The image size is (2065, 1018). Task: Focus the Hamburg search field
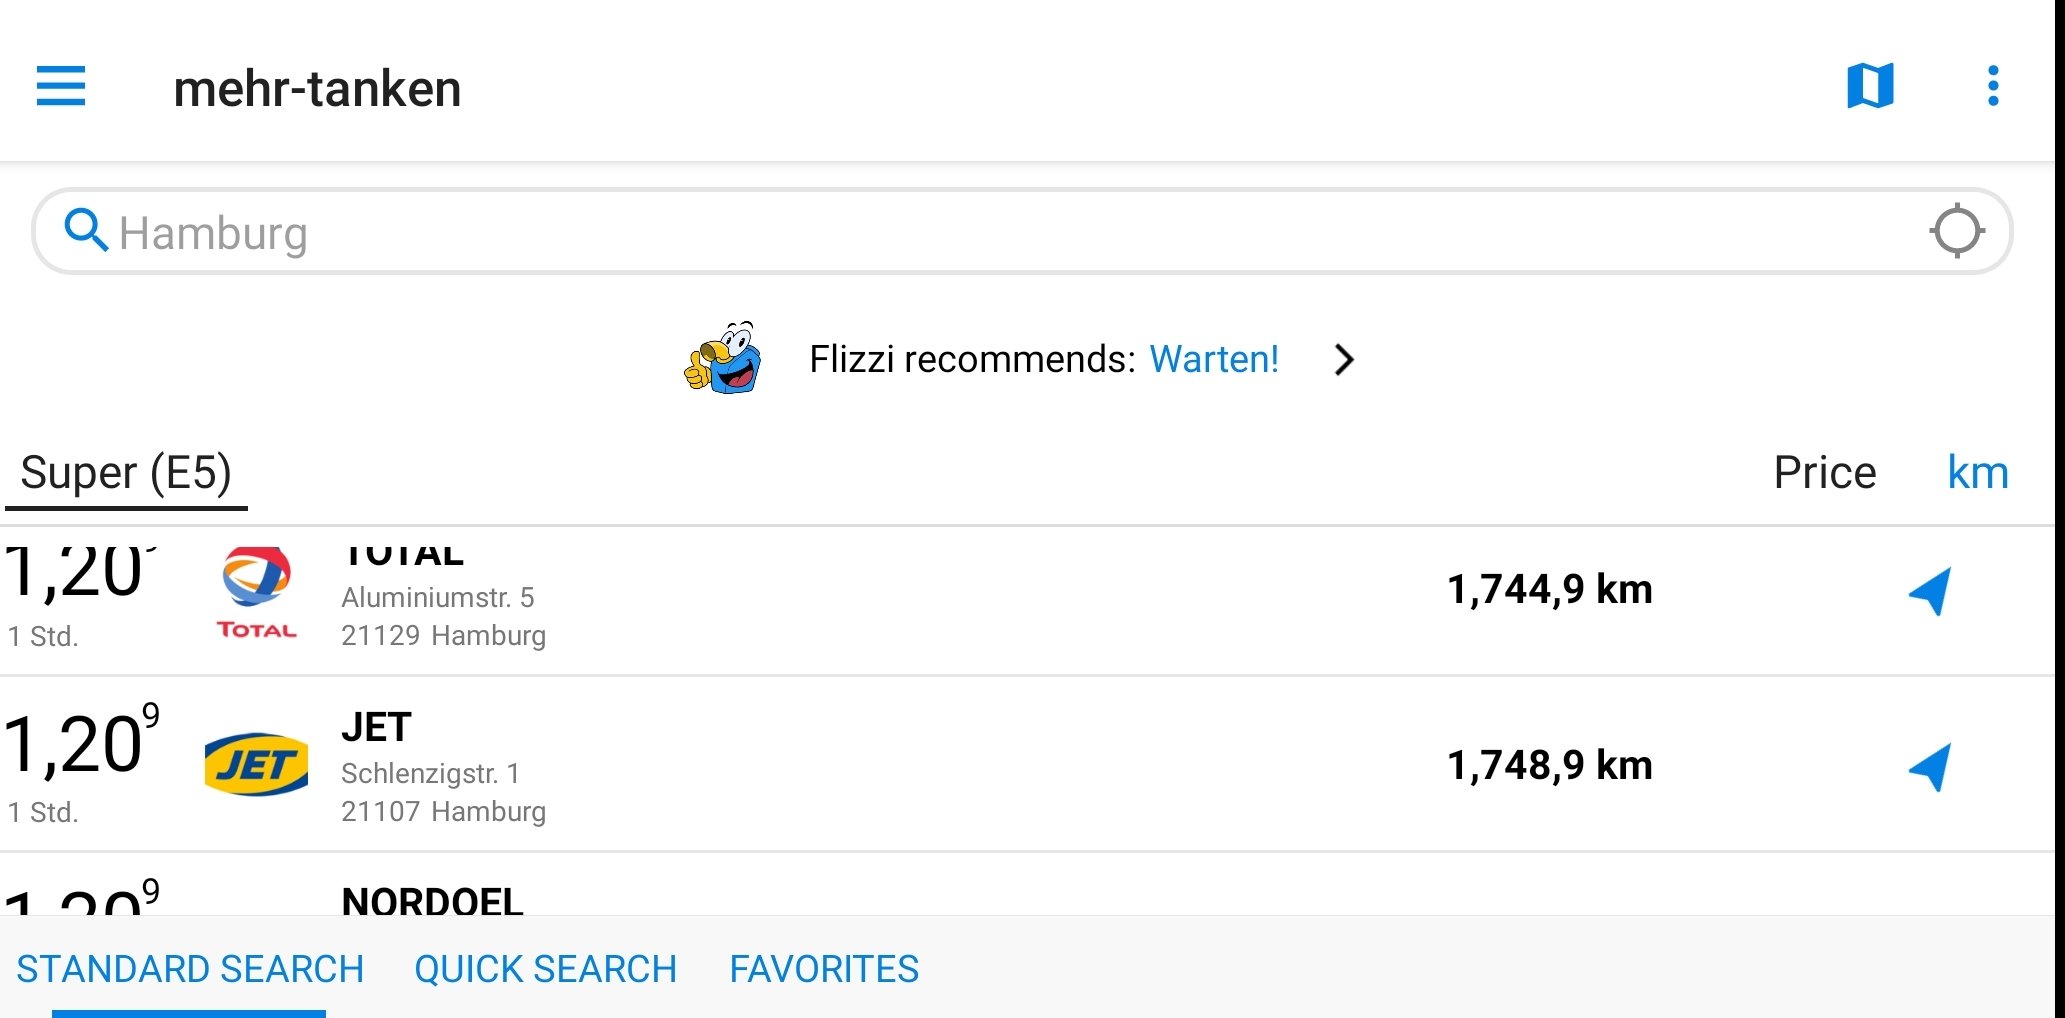1022,231
